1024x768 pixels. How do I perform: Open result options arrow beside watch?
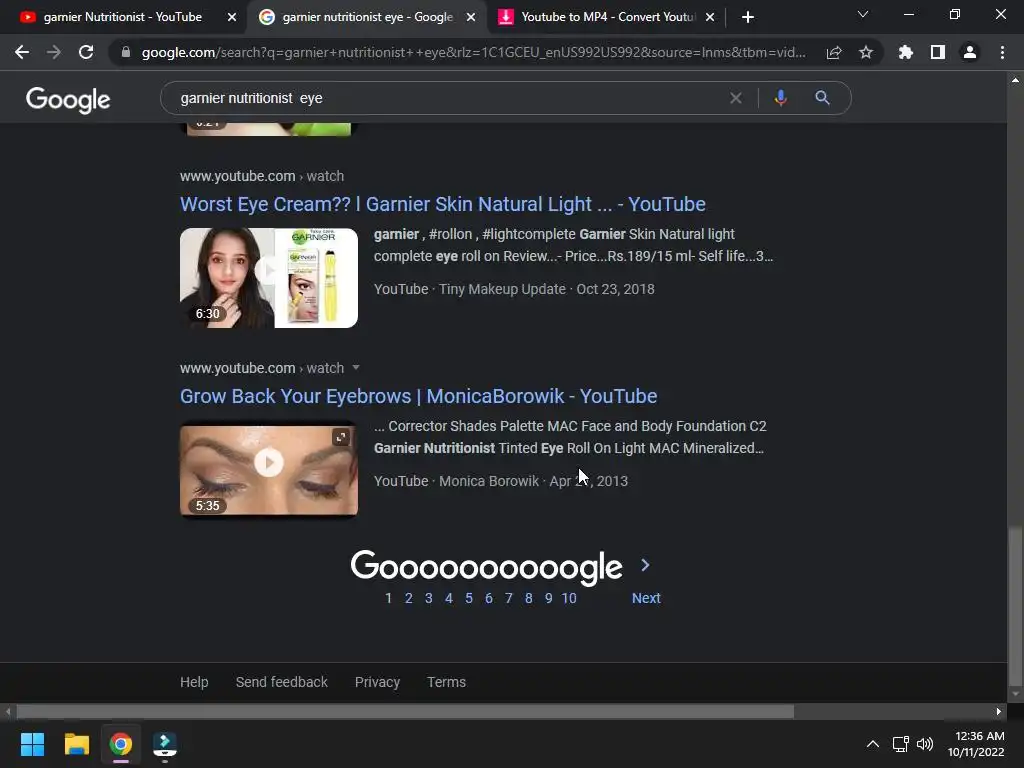pos(356,368)
